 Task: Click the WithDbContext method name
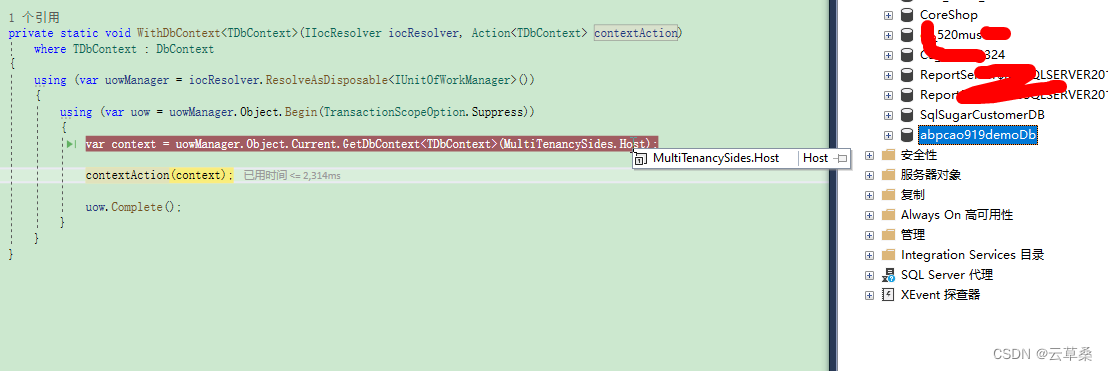tap(179, 33)
